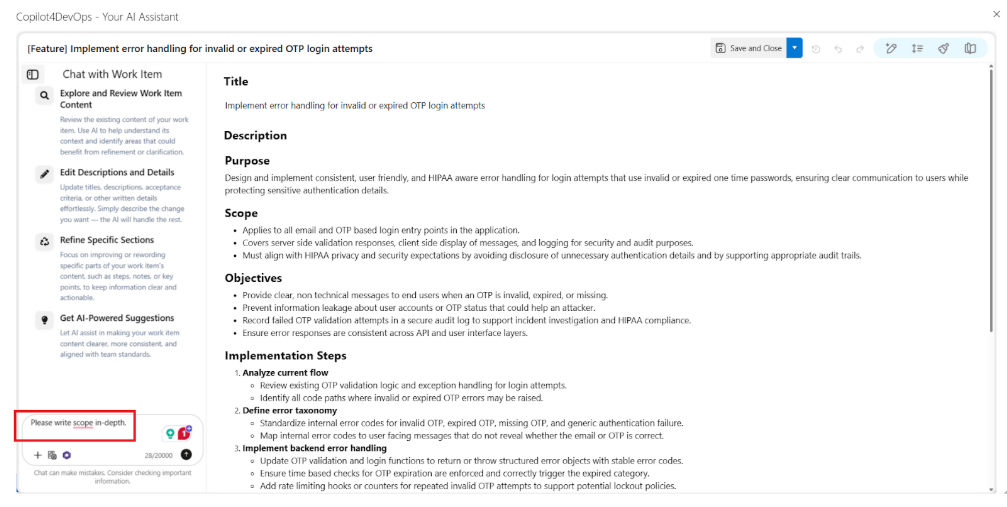Click the purple hexagon icon in chat box
The image size is (1007, 507).
(66, 455)
